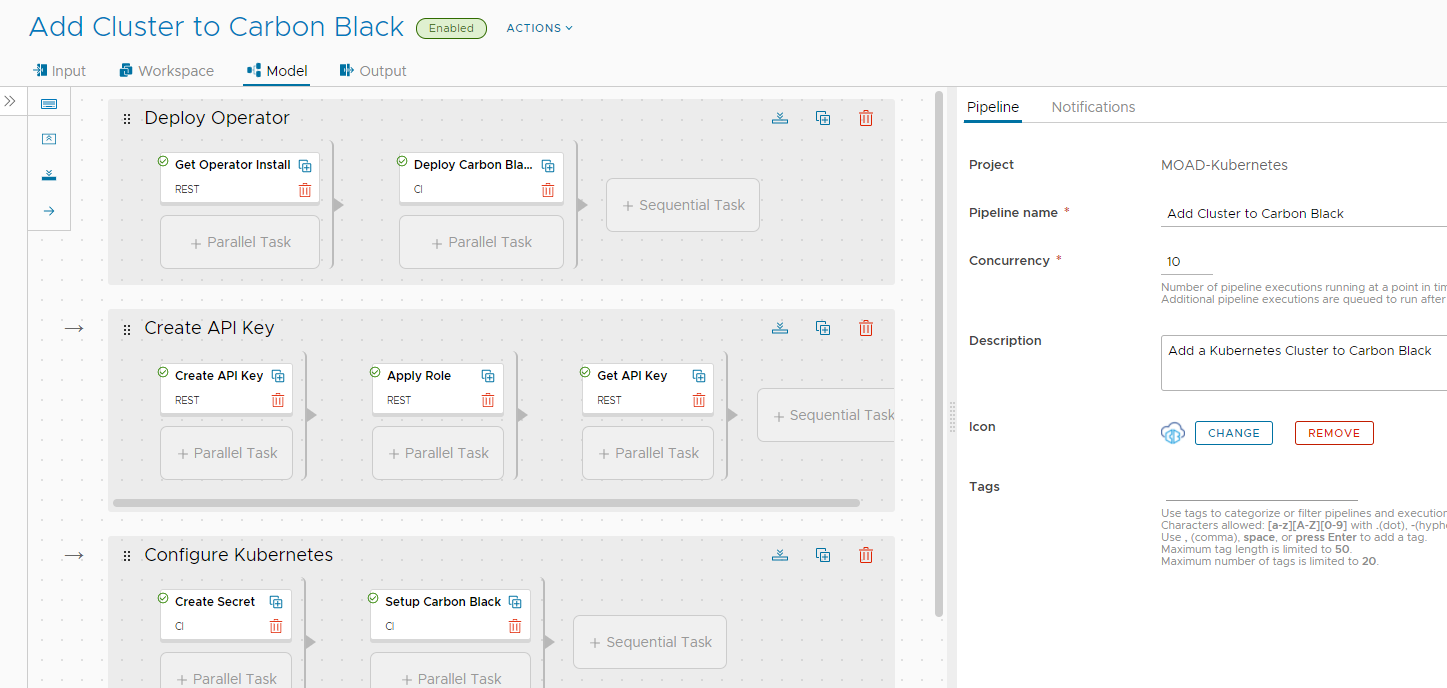The image size is (1447, 688).
Task: Copy the Deploy Carbon Bla... task
Action: (x=548, y=166)
